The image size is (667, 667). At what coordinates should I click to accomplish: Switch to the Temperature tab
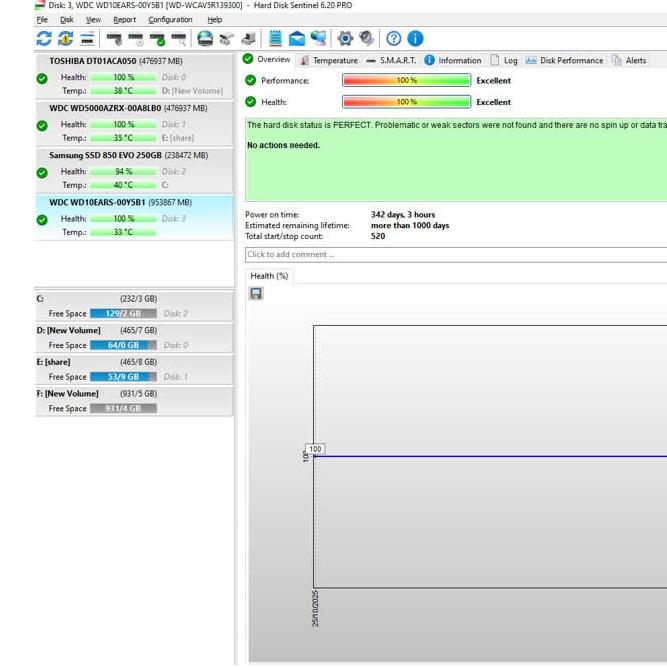pos(328,60)
